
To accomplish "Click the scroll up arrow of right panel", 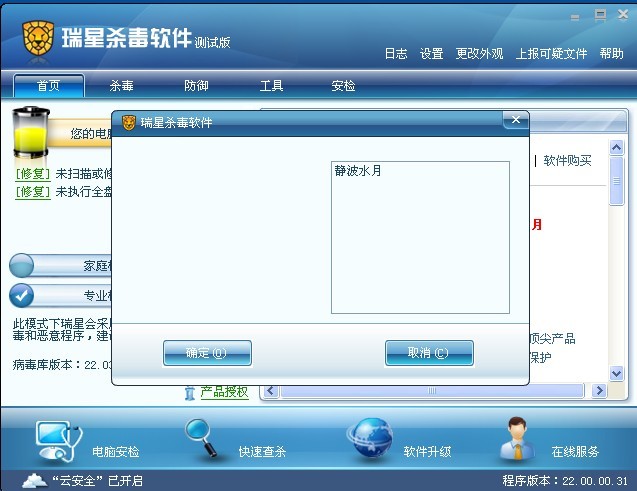I will coord(616,147).
